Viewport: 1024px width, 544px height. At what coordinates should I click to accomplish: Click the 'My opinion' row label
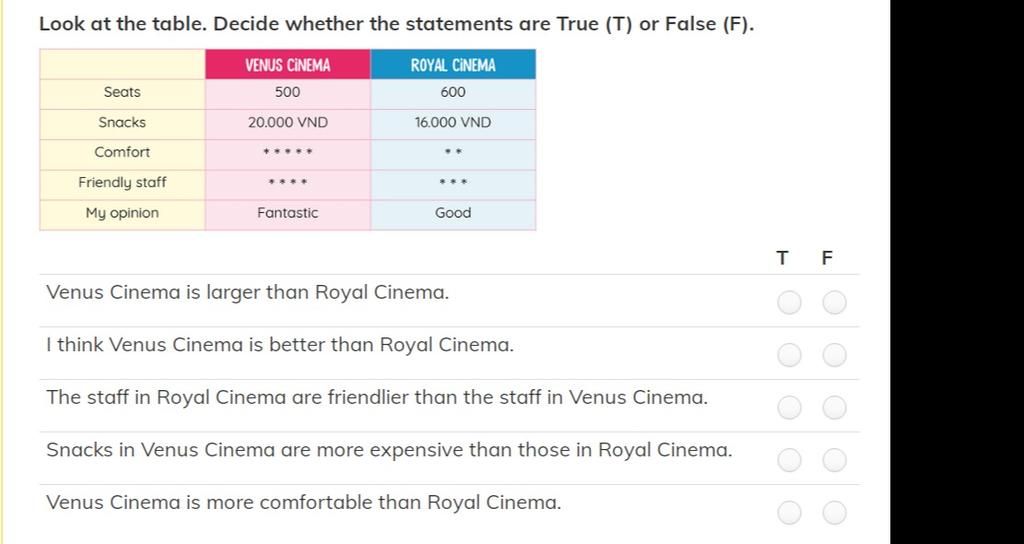(122, 213)
